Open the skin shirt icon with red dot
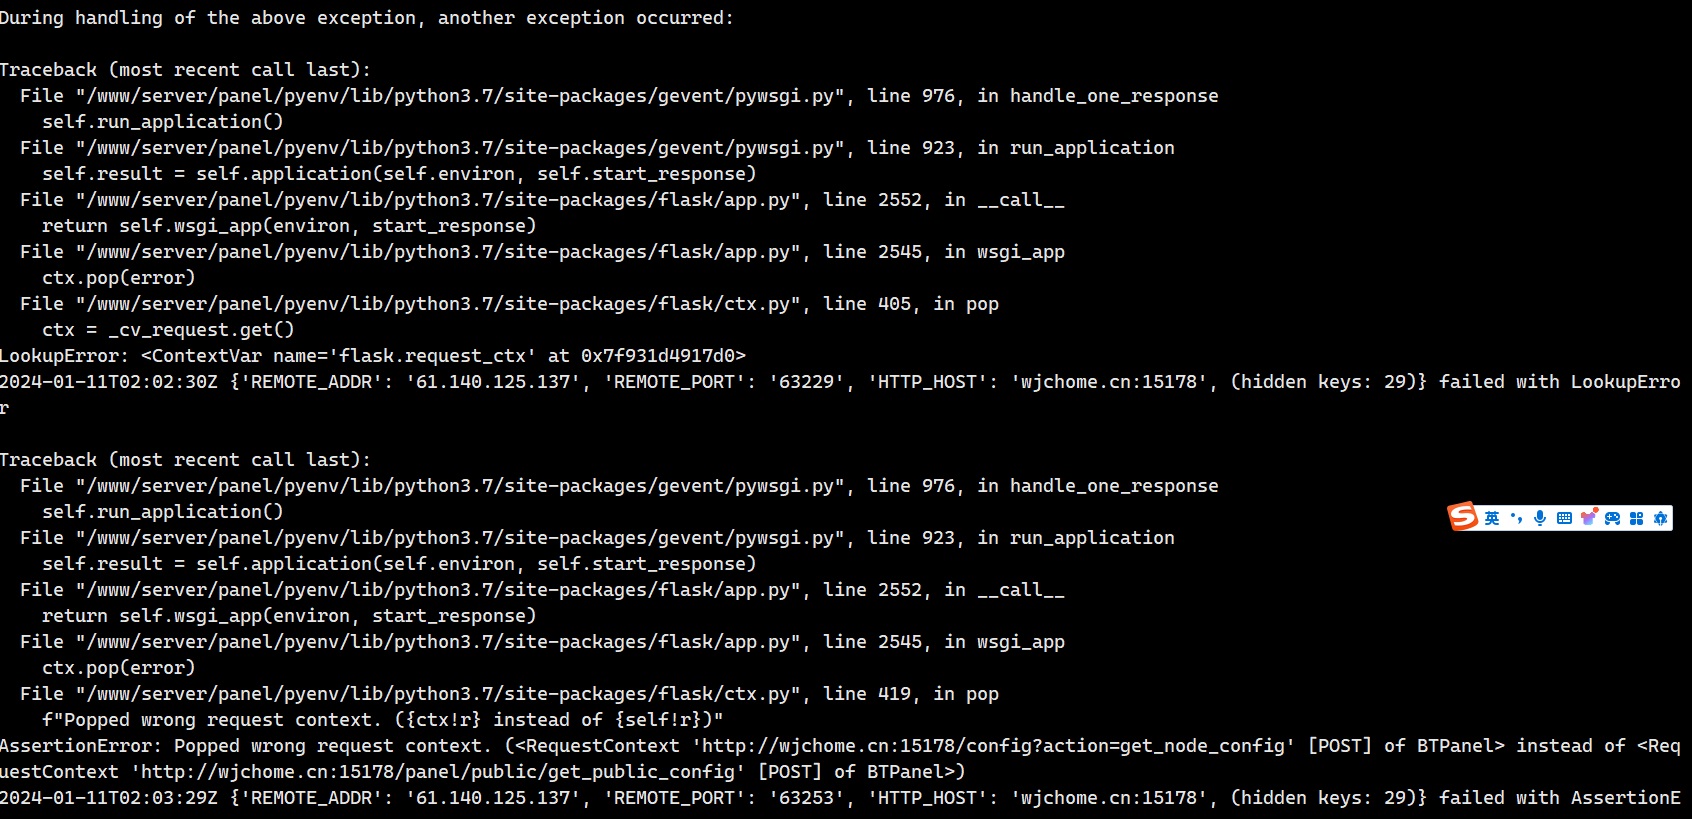Image resolution: width=1692 pixels, height=819 pixels. point(1588,517)
